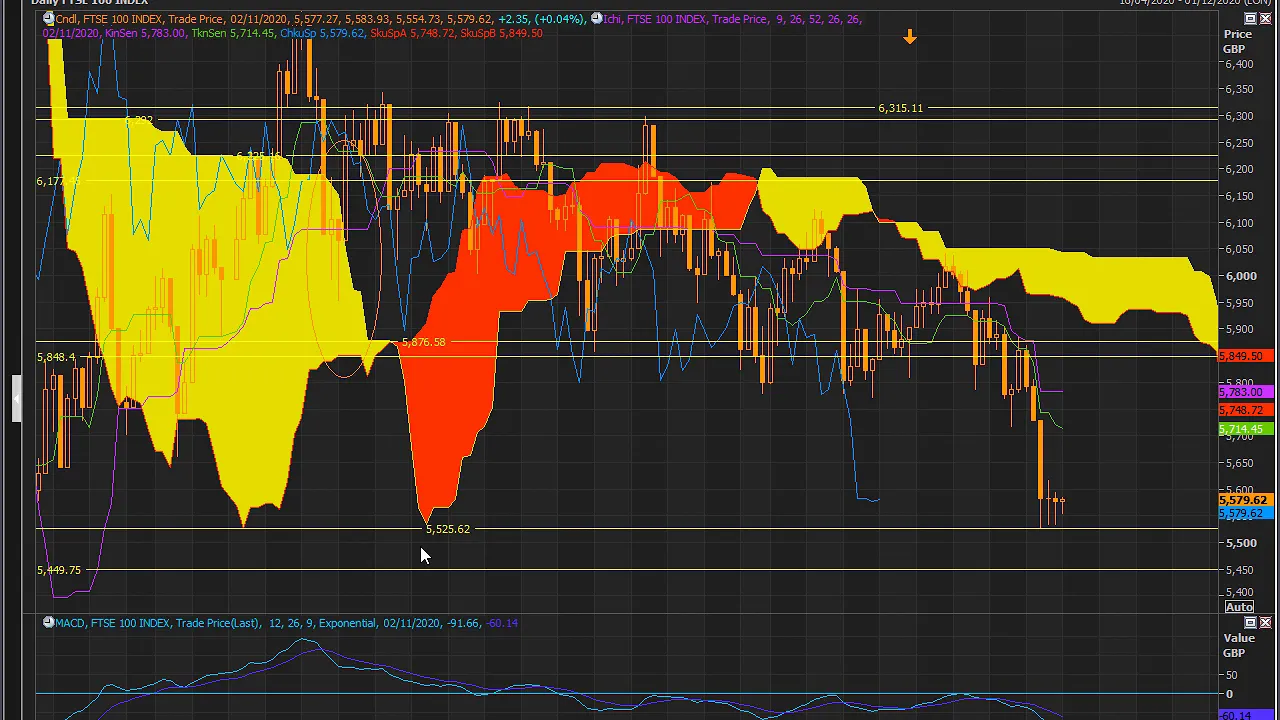The image size is (1280, 720).
Task: Click the clock icon before Cndl label
Action: [x=48, y=19]
